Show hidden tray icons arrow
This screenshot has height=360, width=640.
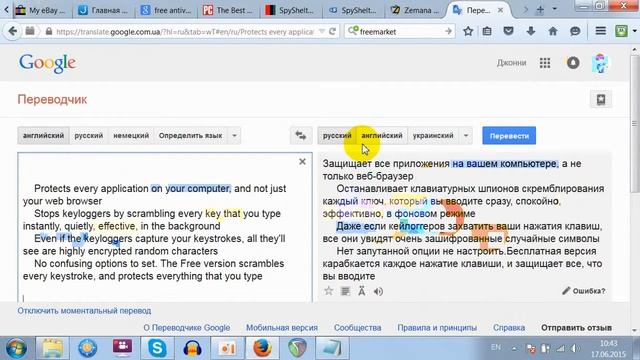[x=514, y=348]
